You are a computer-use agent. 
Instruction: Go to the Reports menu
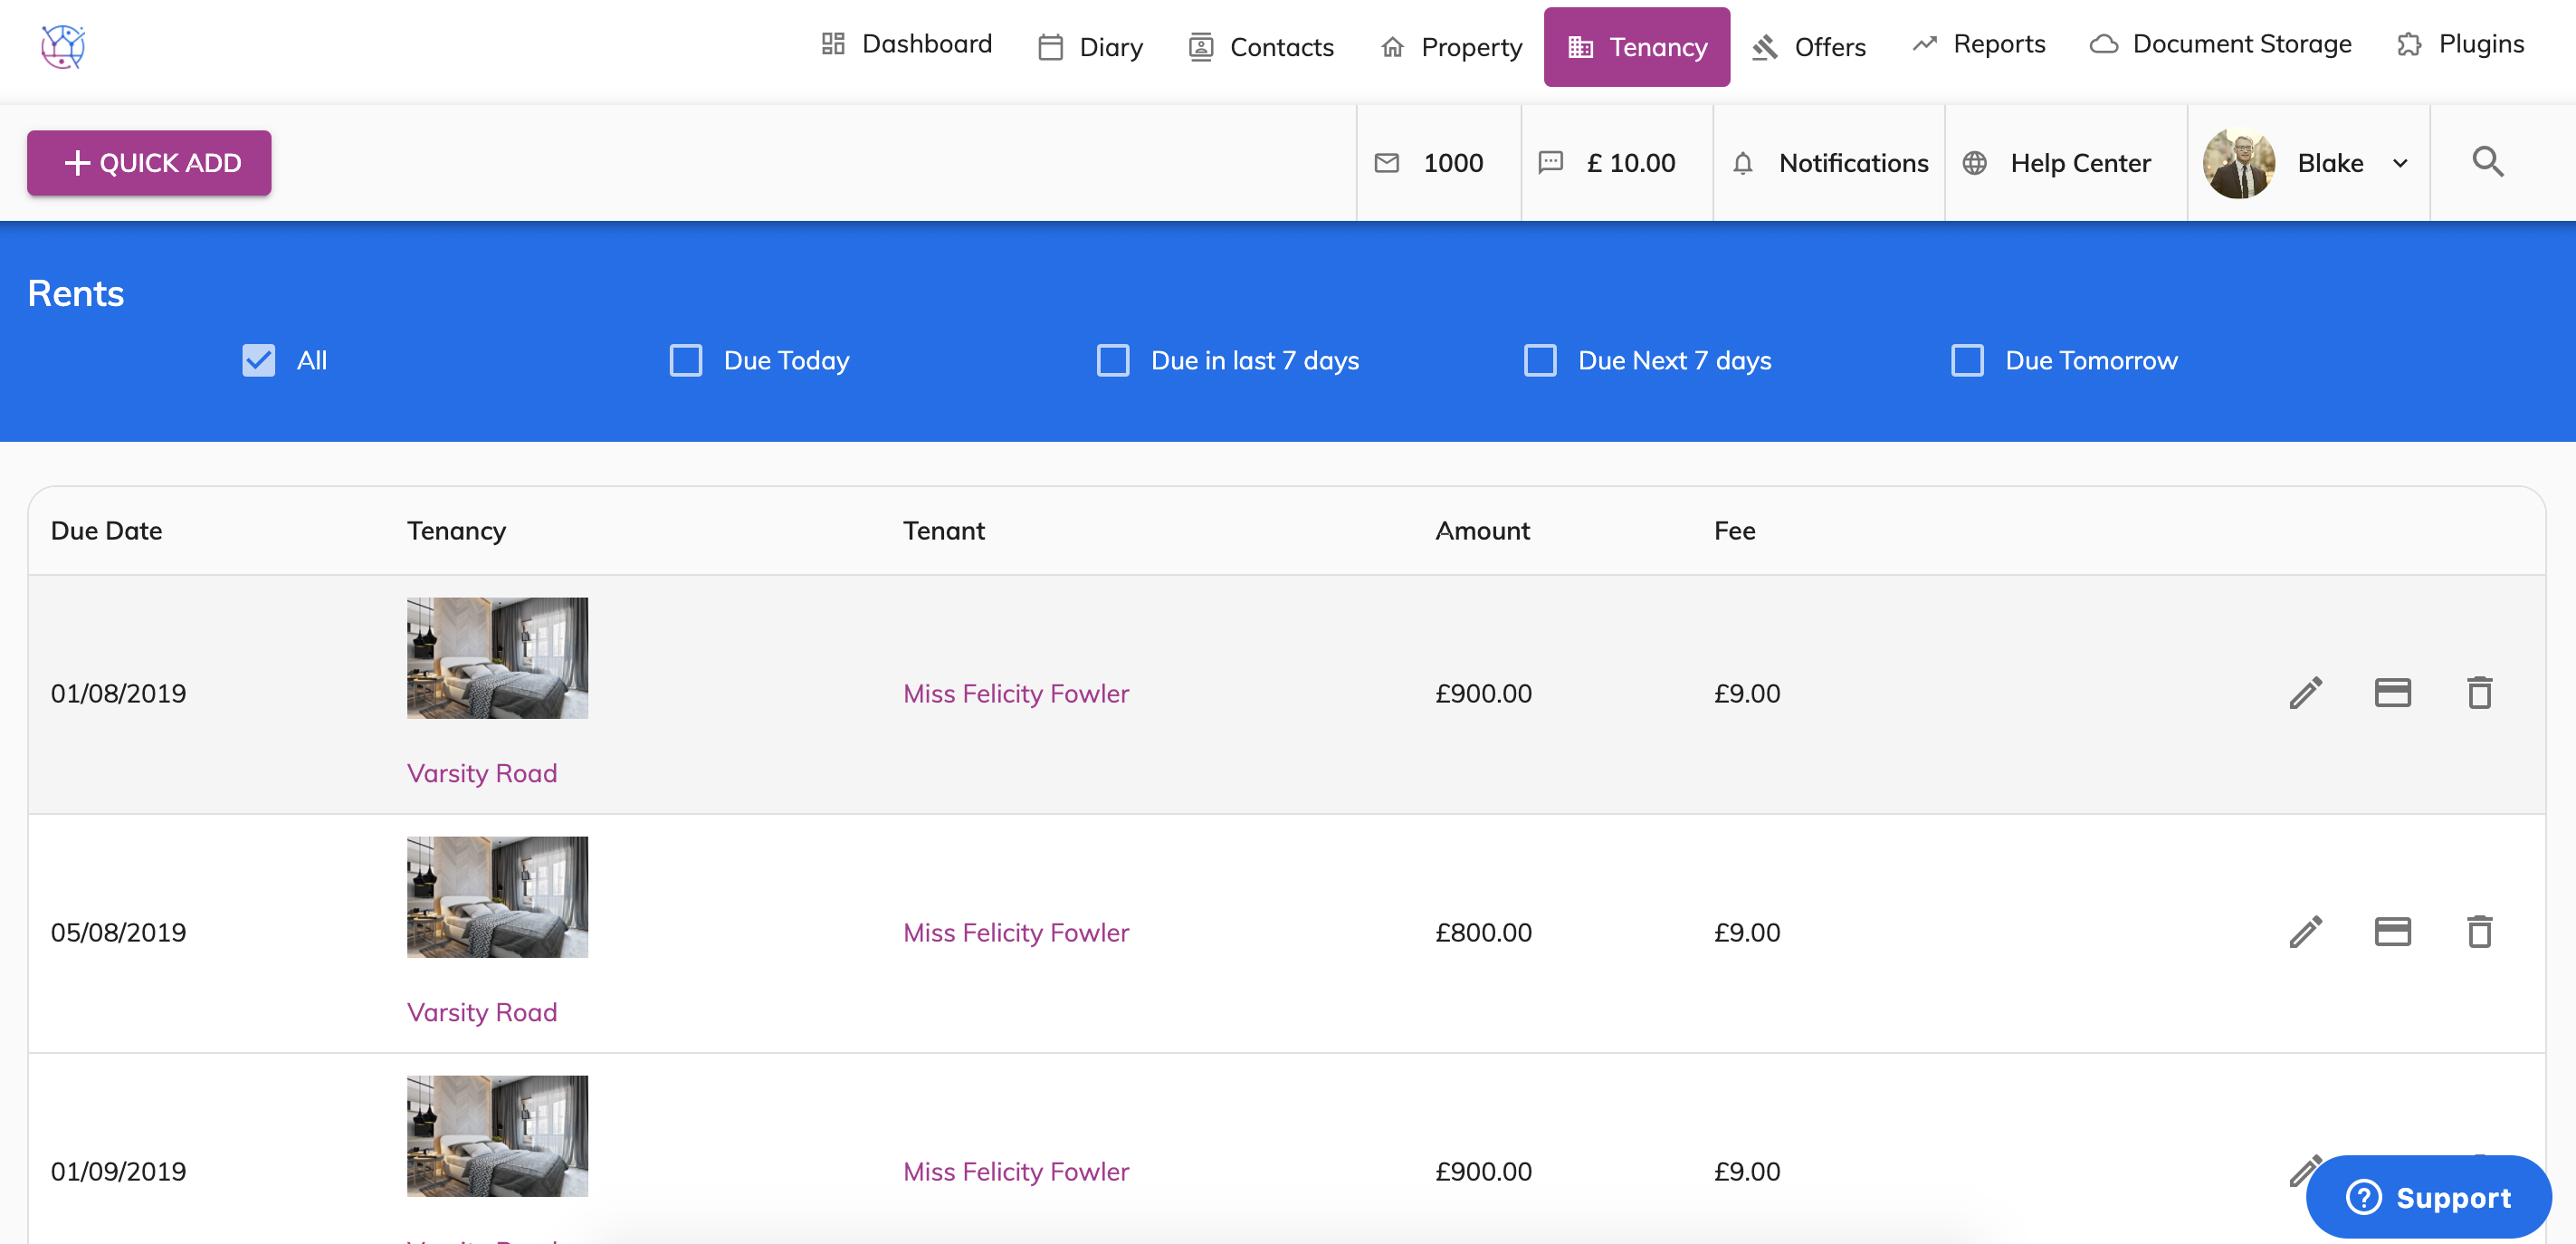click(x=1978, y=44)
